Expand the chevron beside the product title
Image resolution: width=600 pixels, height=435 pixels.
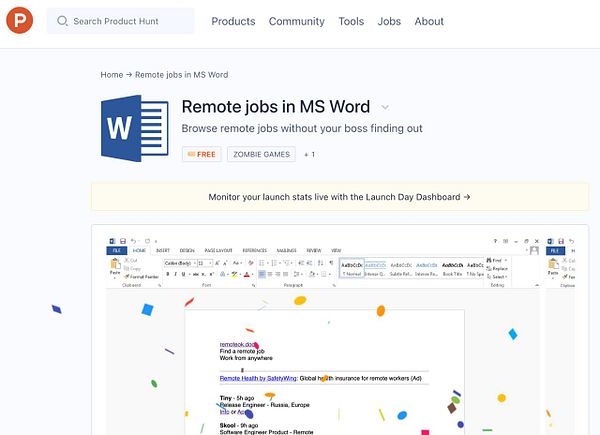[x=385, y=108]
